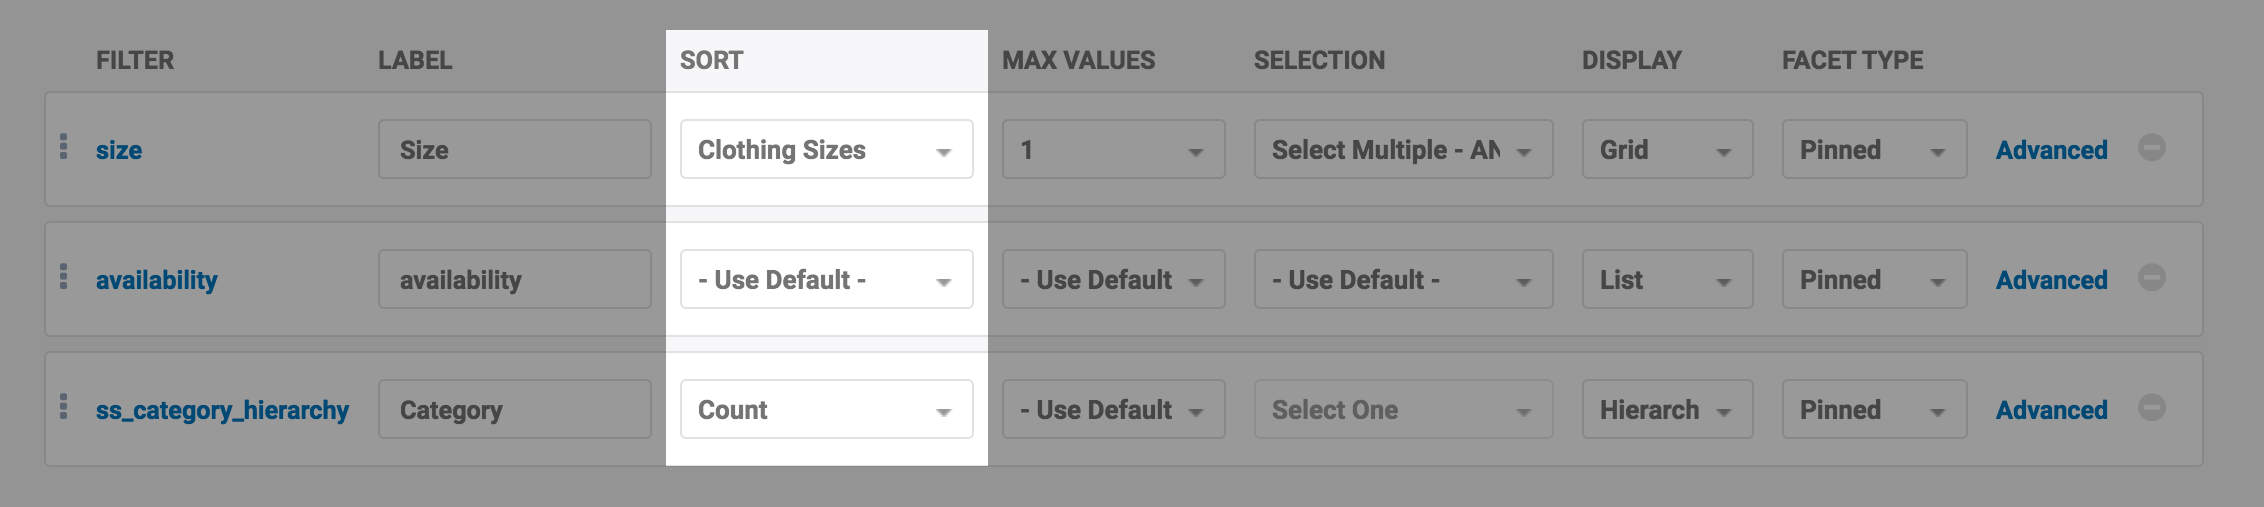
Task: Open the Hierarchy display dropdown
Action: point(1667,410)
